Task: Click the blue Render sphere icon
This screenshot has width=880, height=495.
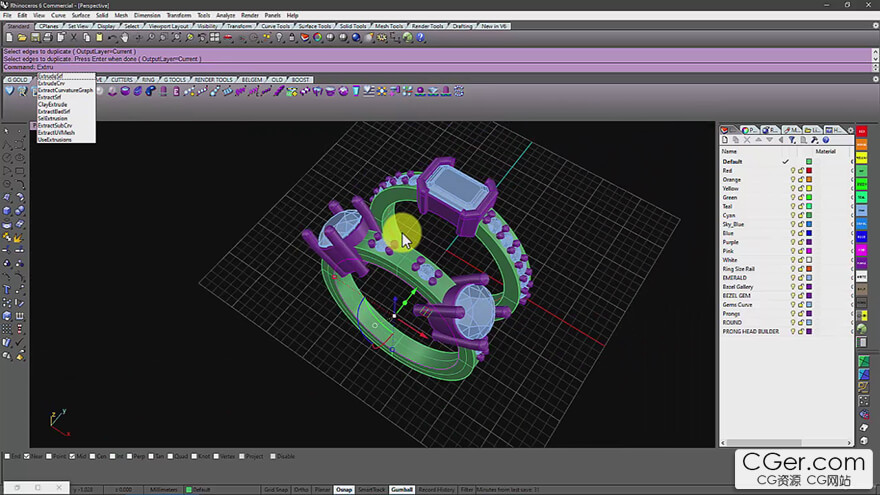Action: [x=356, y=38]
